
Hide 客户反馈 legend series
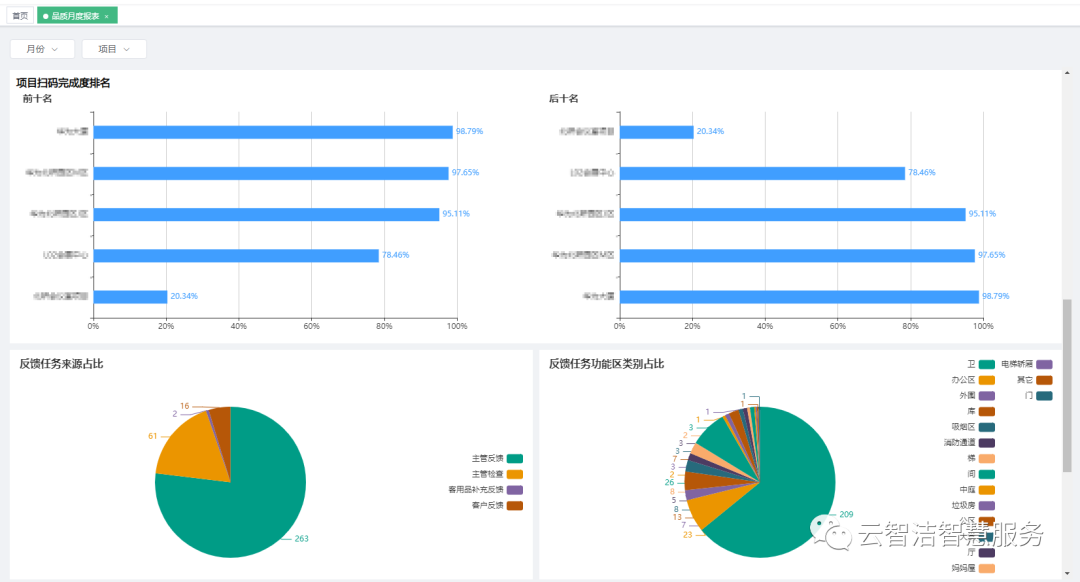pos(514,506)
